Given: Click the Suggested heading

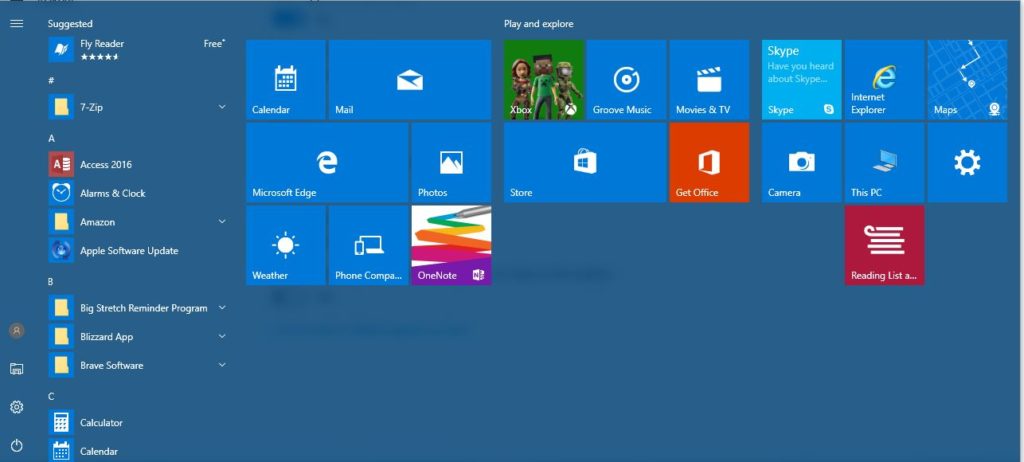Looking at the screenshot, I should (x=70, y=24).
